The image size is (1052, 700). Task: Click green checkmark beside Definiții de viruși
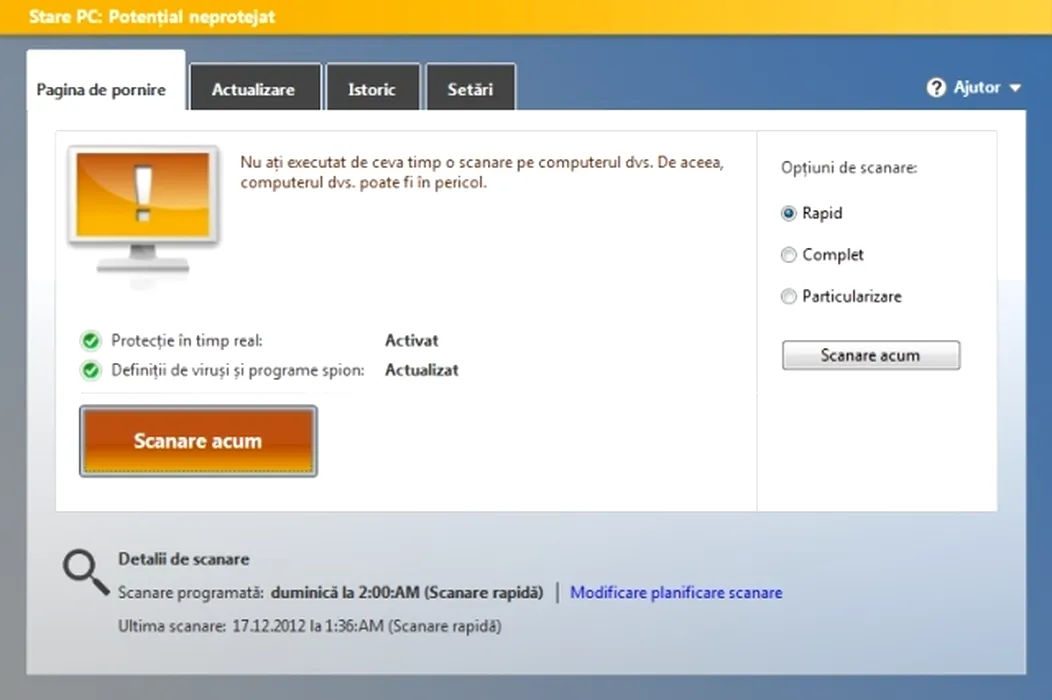pos(92,371)
